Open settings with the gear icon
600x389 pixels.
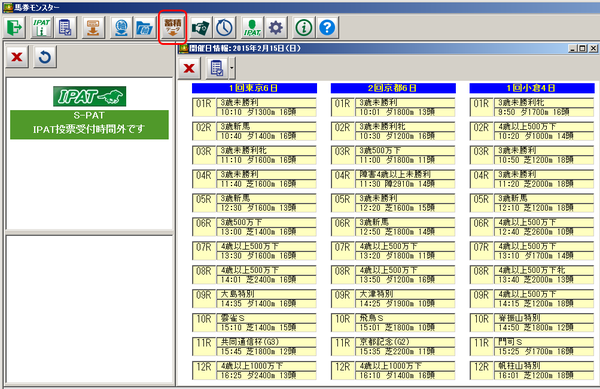click(x=276, y=28)
